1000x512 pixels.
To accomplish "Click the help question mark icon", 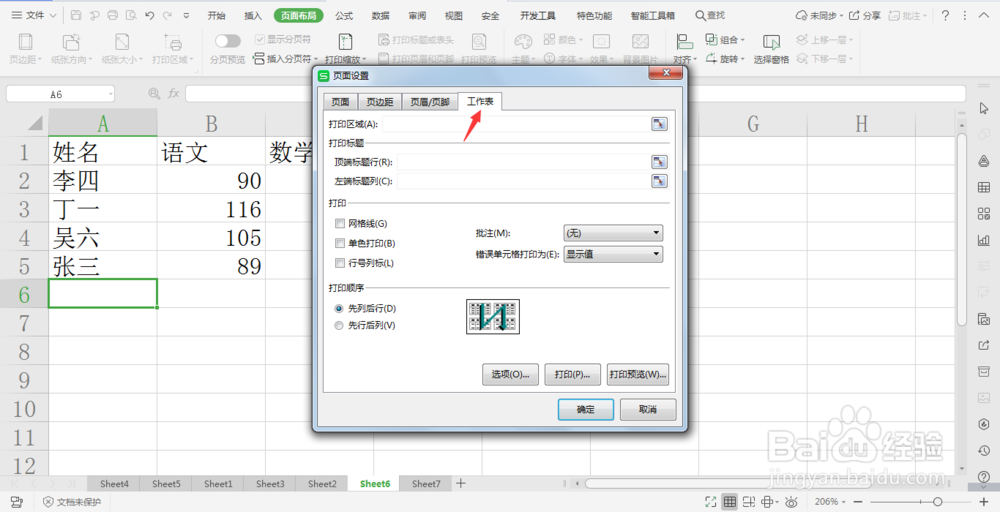I will tap(946, 15).
